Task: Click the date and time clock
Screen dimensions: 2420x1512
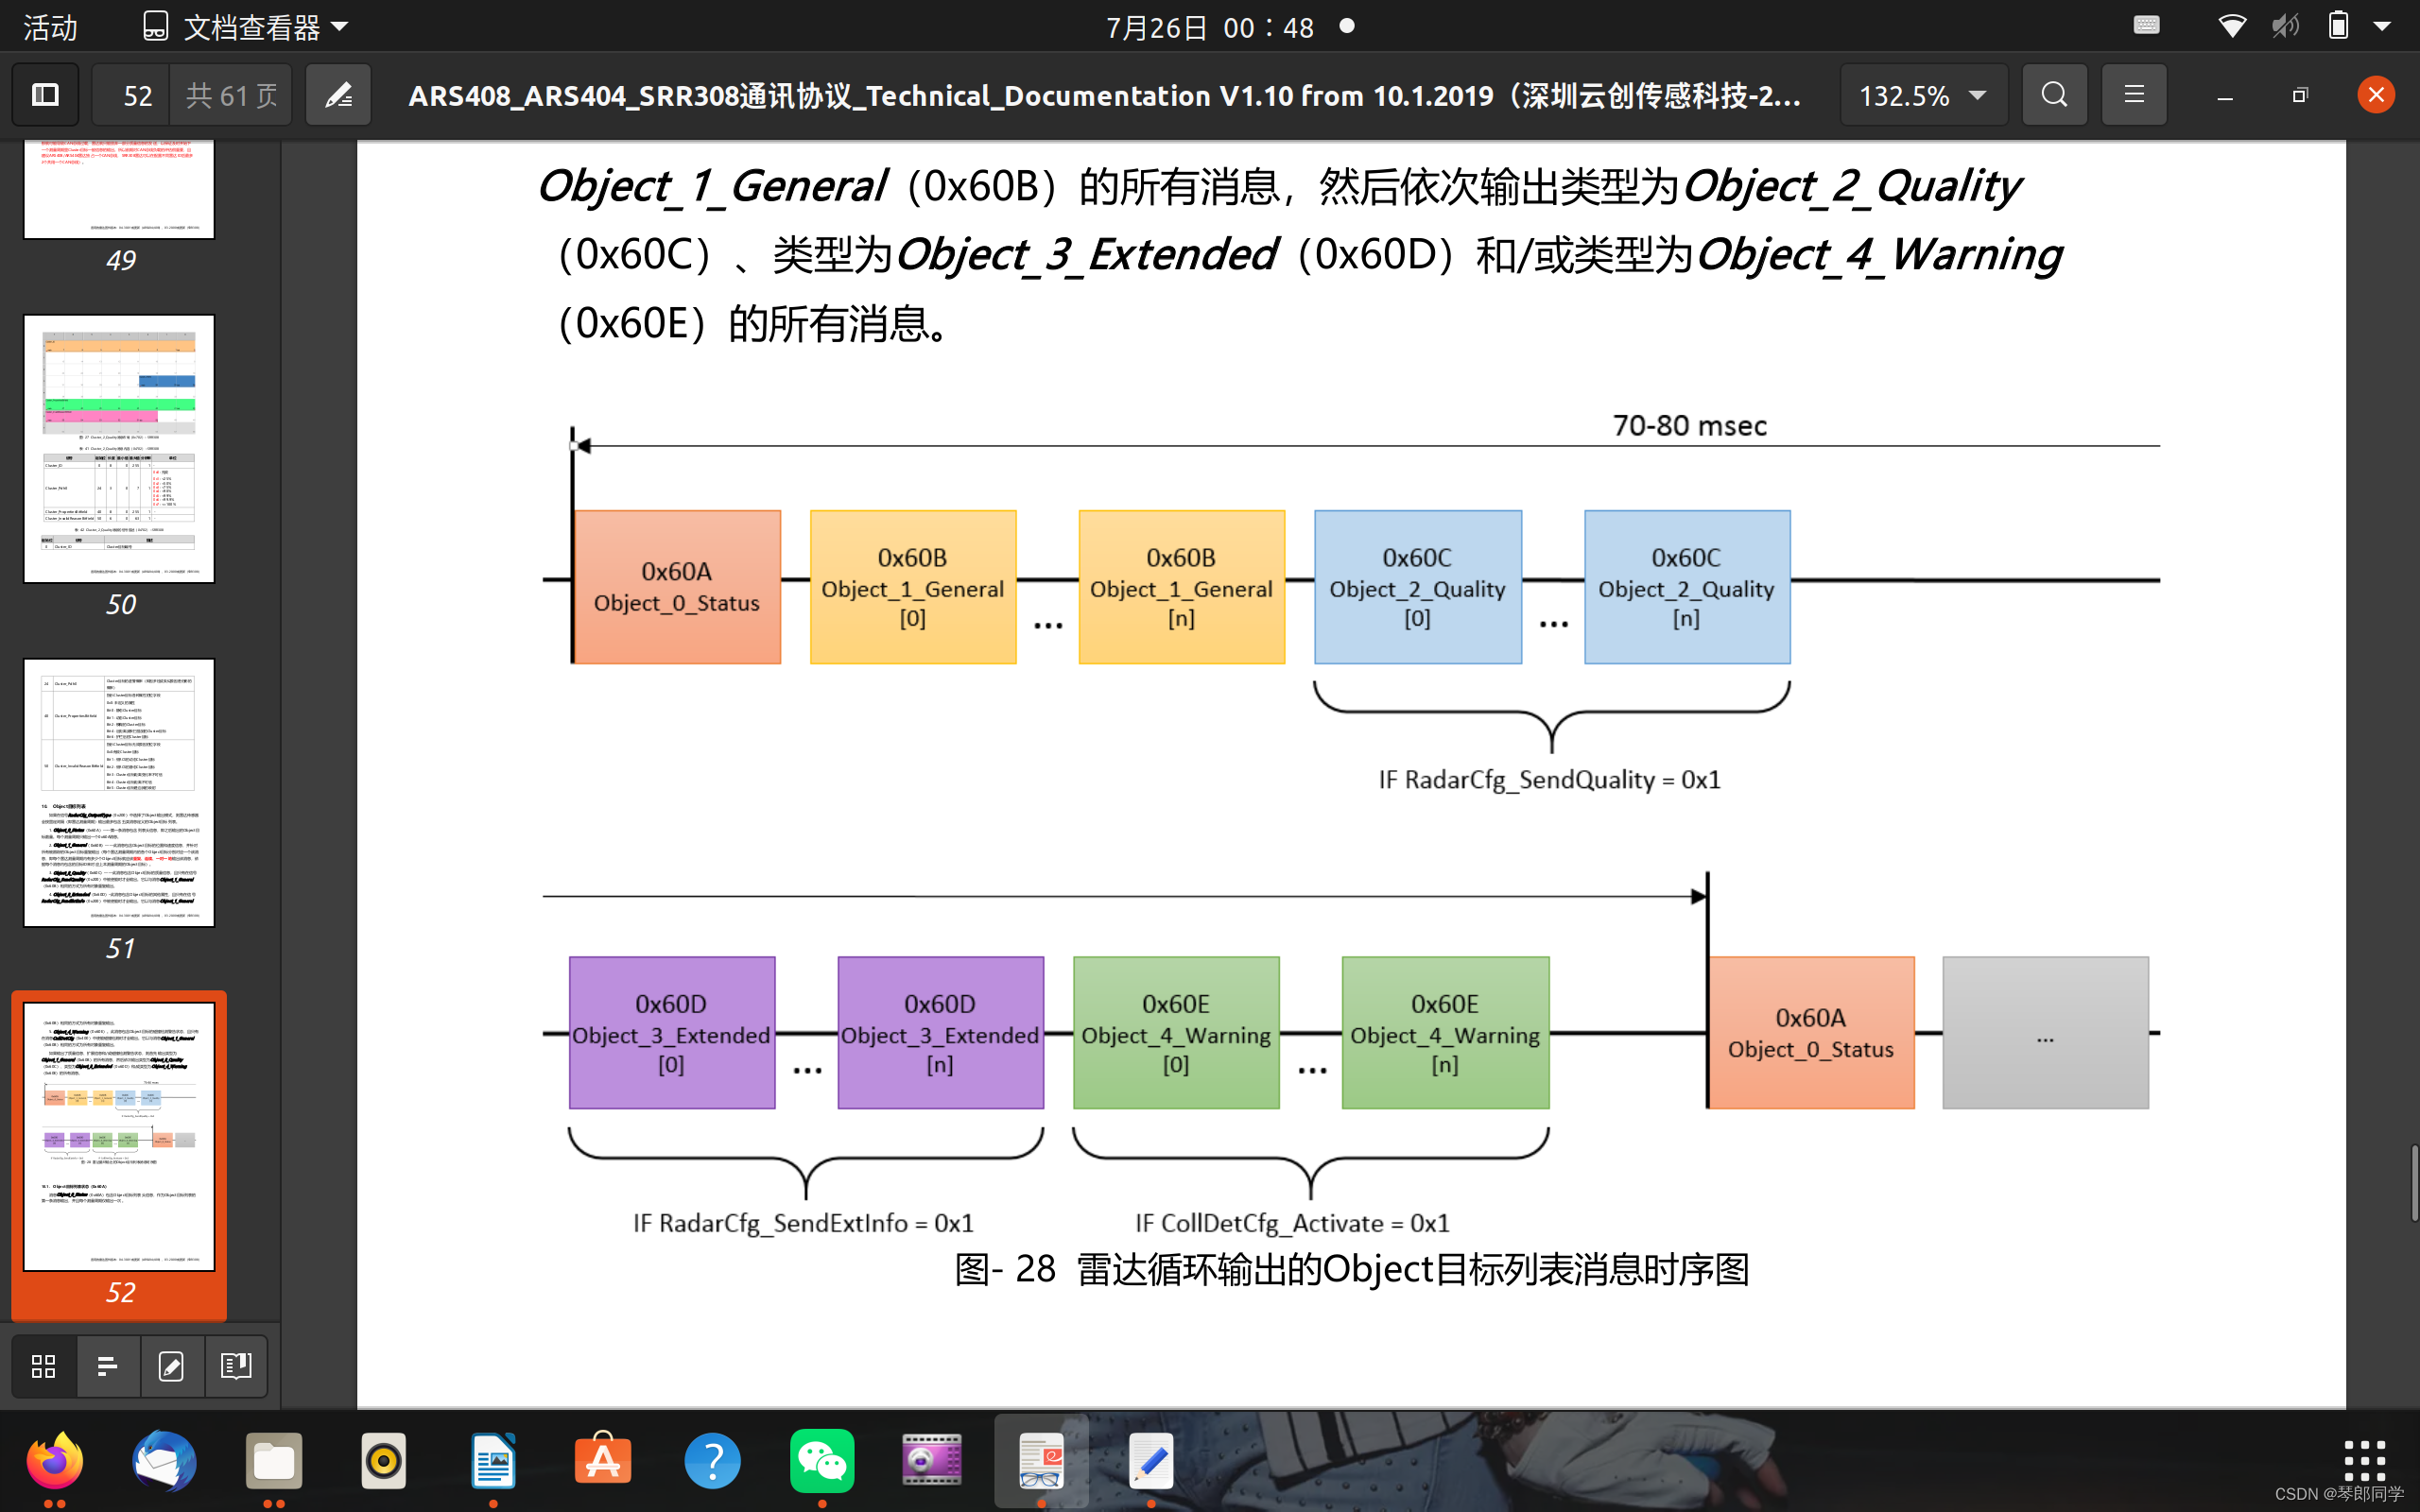Action: [1209, 27]
